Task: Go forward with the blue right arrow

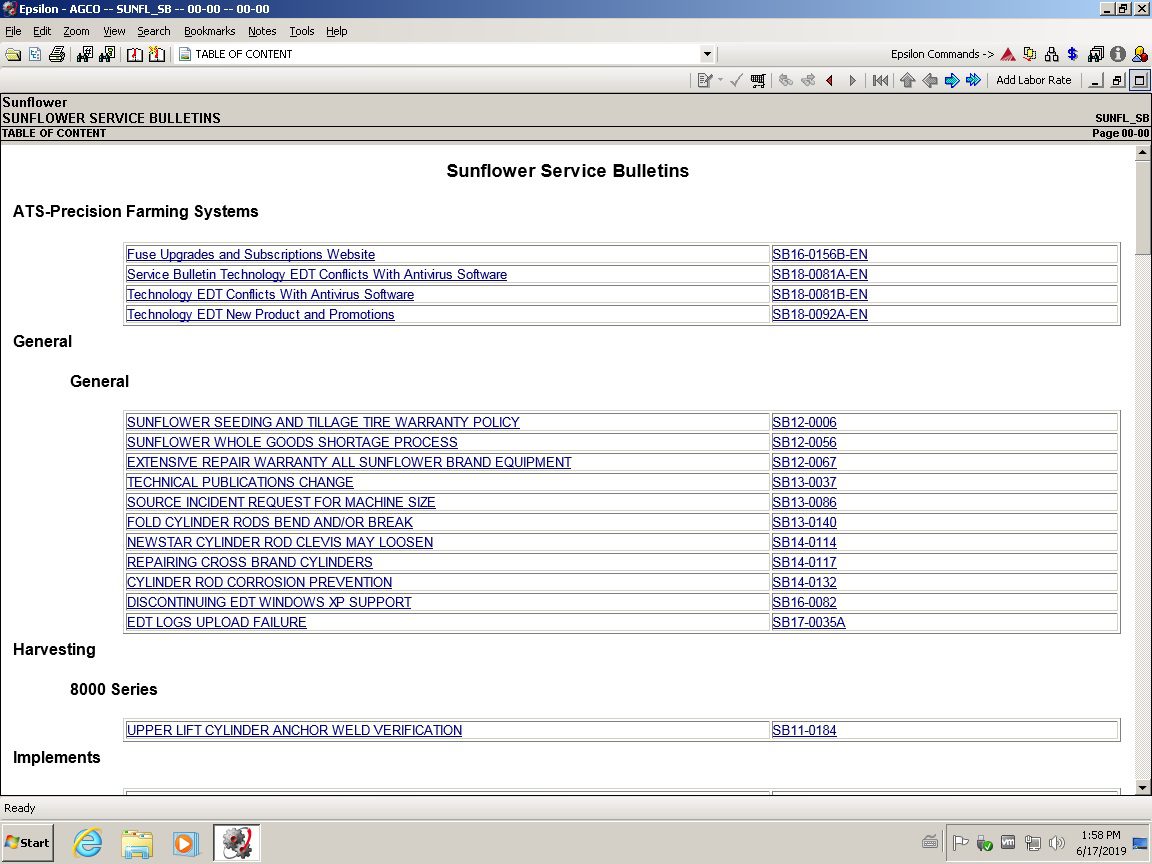Action: (x=951, y=81)
